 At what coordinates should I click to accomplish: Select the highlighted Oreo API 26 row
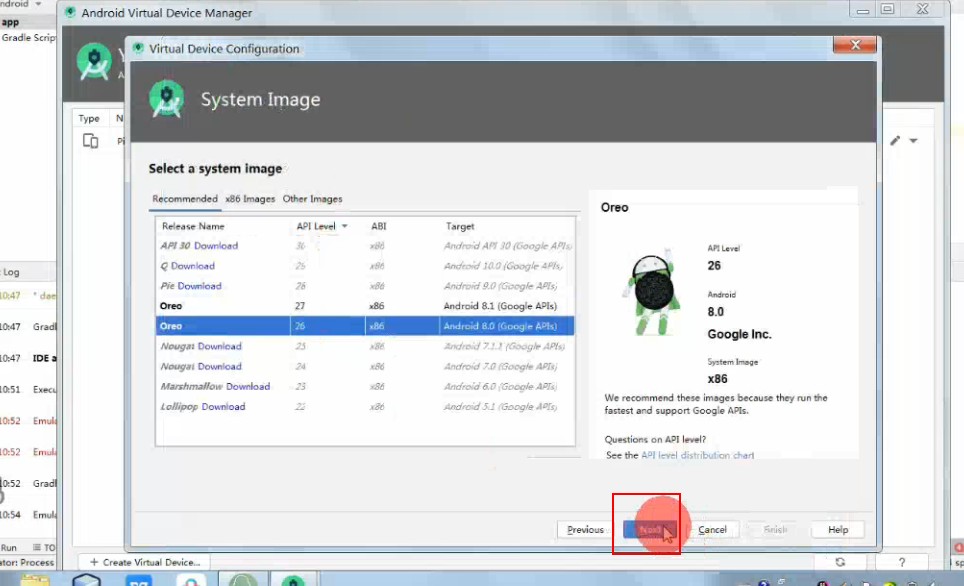click(x=365, y=326)
